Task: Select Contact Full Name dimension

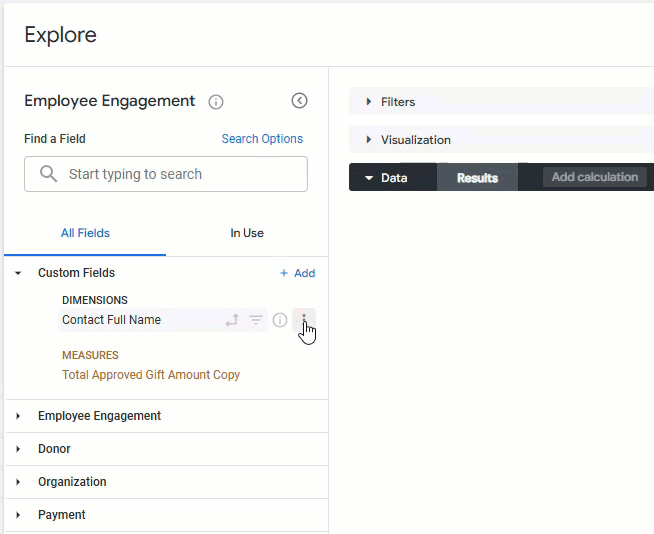Action: tap(111, 320)
